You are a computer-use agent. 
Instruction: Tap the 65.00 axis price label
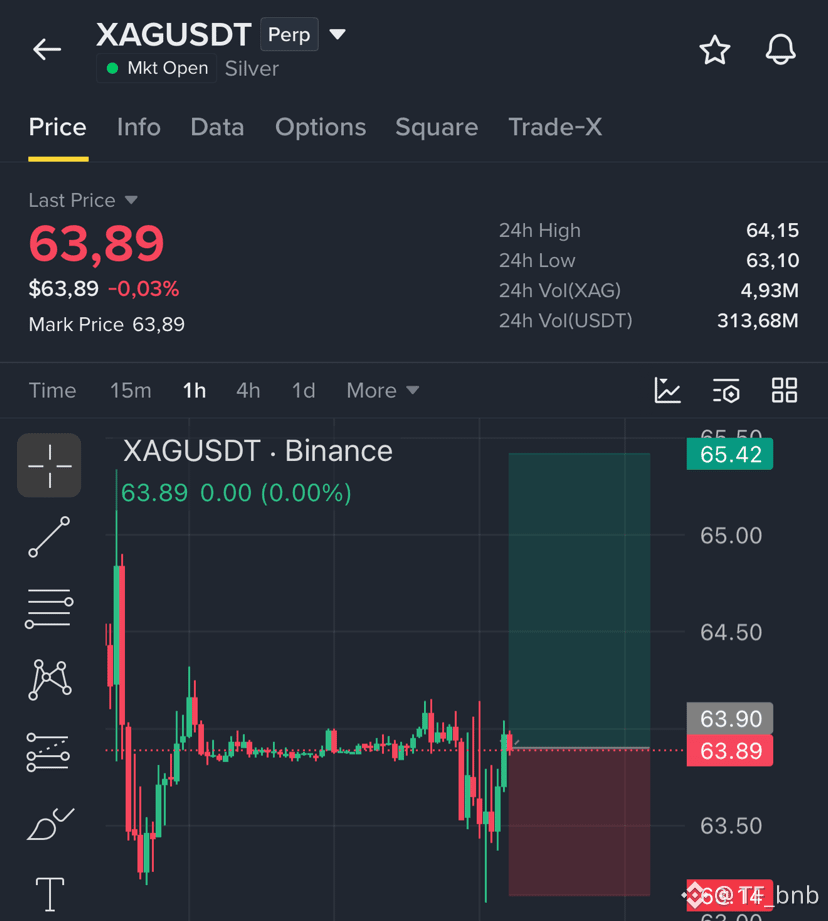tap(731, 536)
